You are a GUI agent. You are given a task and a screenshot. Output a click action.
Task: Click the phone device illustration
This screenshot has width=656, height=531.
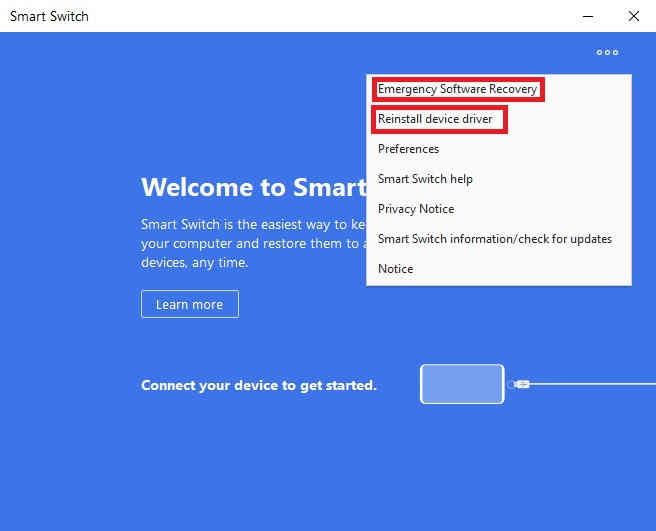point(462,384)
